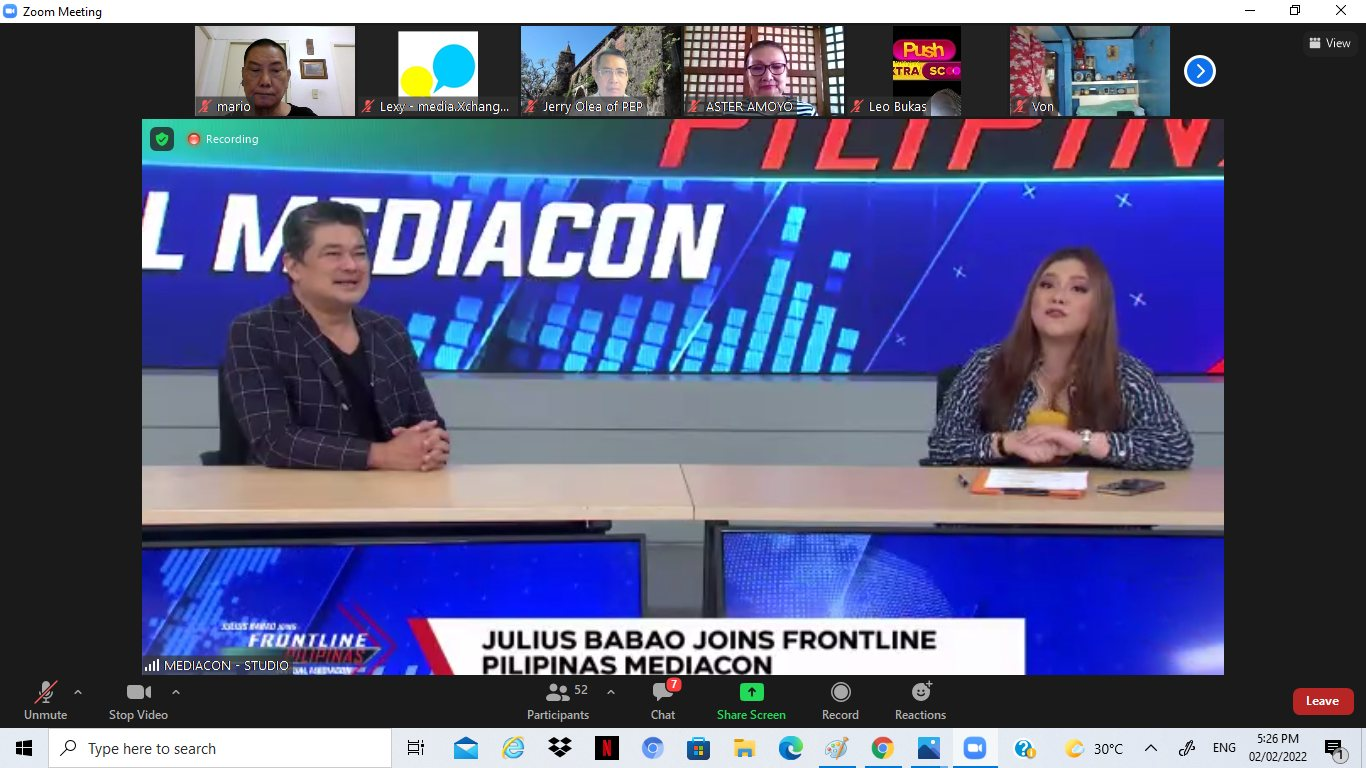The height and width of the screenshot is (768, 1366).
Task: Open the Mail app from the taskbar
Action: pyautogui.click(x=465, y=748)
